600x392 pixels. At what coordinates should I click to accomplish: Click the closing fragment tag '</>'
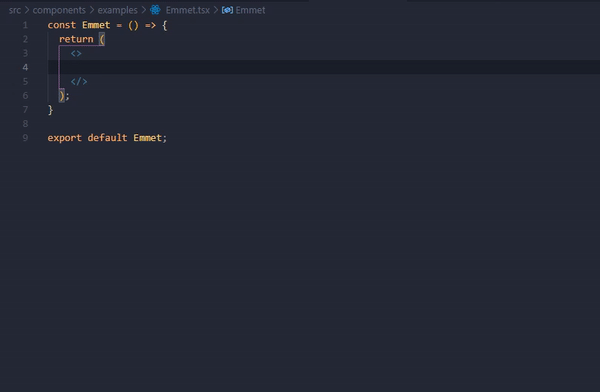tap(79, 82)
